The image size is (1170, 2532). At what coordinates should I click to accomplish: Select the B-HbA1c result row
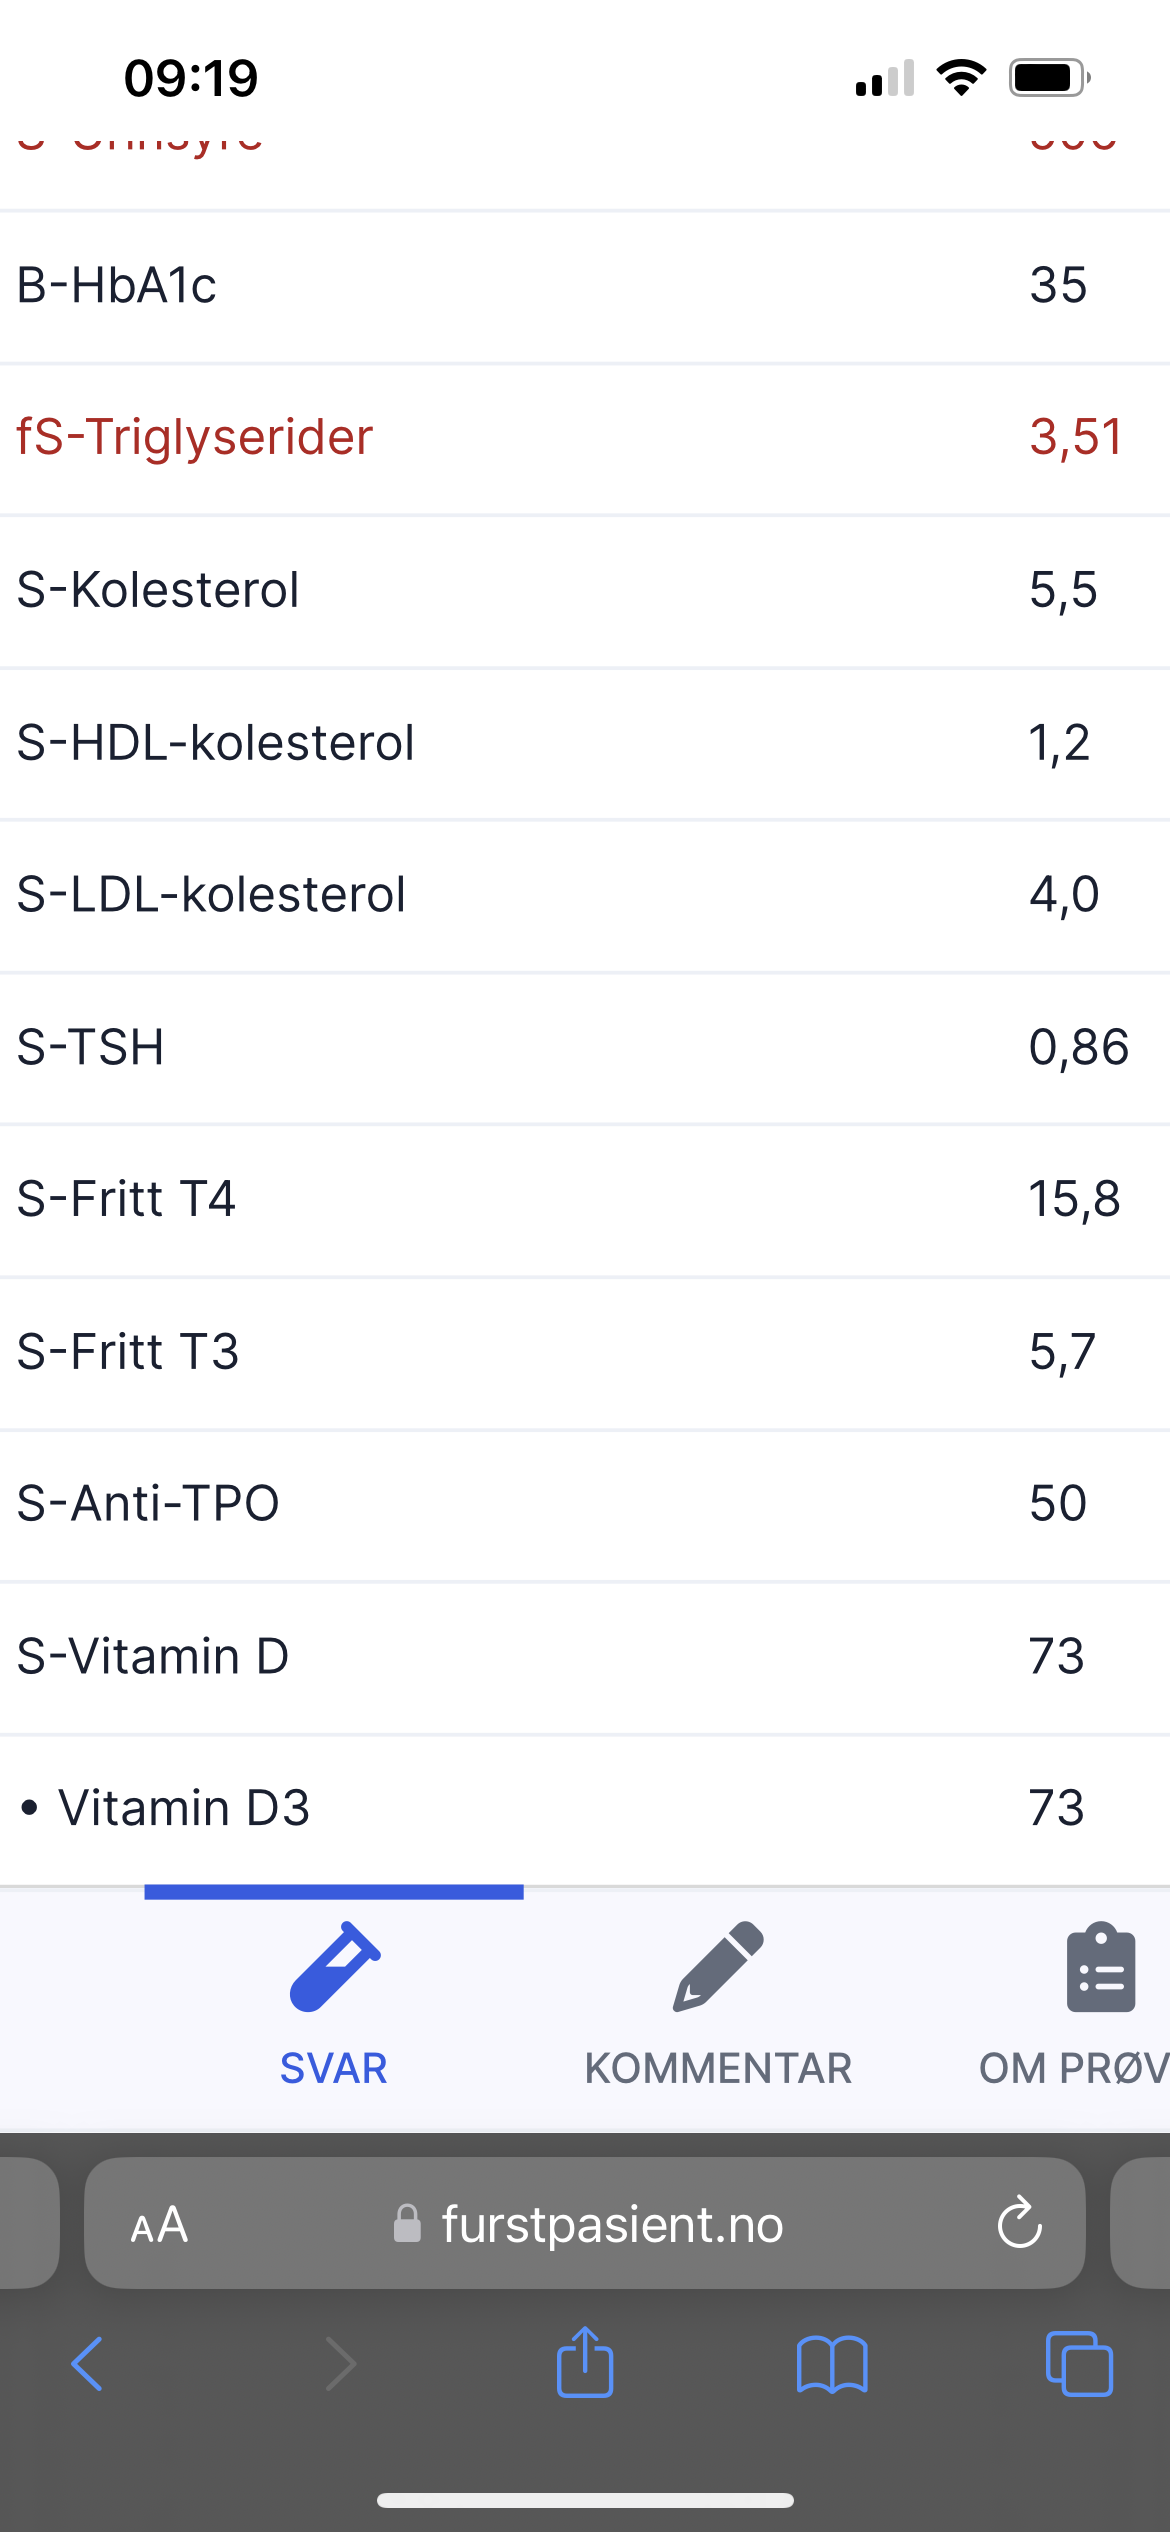[x=585, y=286]
